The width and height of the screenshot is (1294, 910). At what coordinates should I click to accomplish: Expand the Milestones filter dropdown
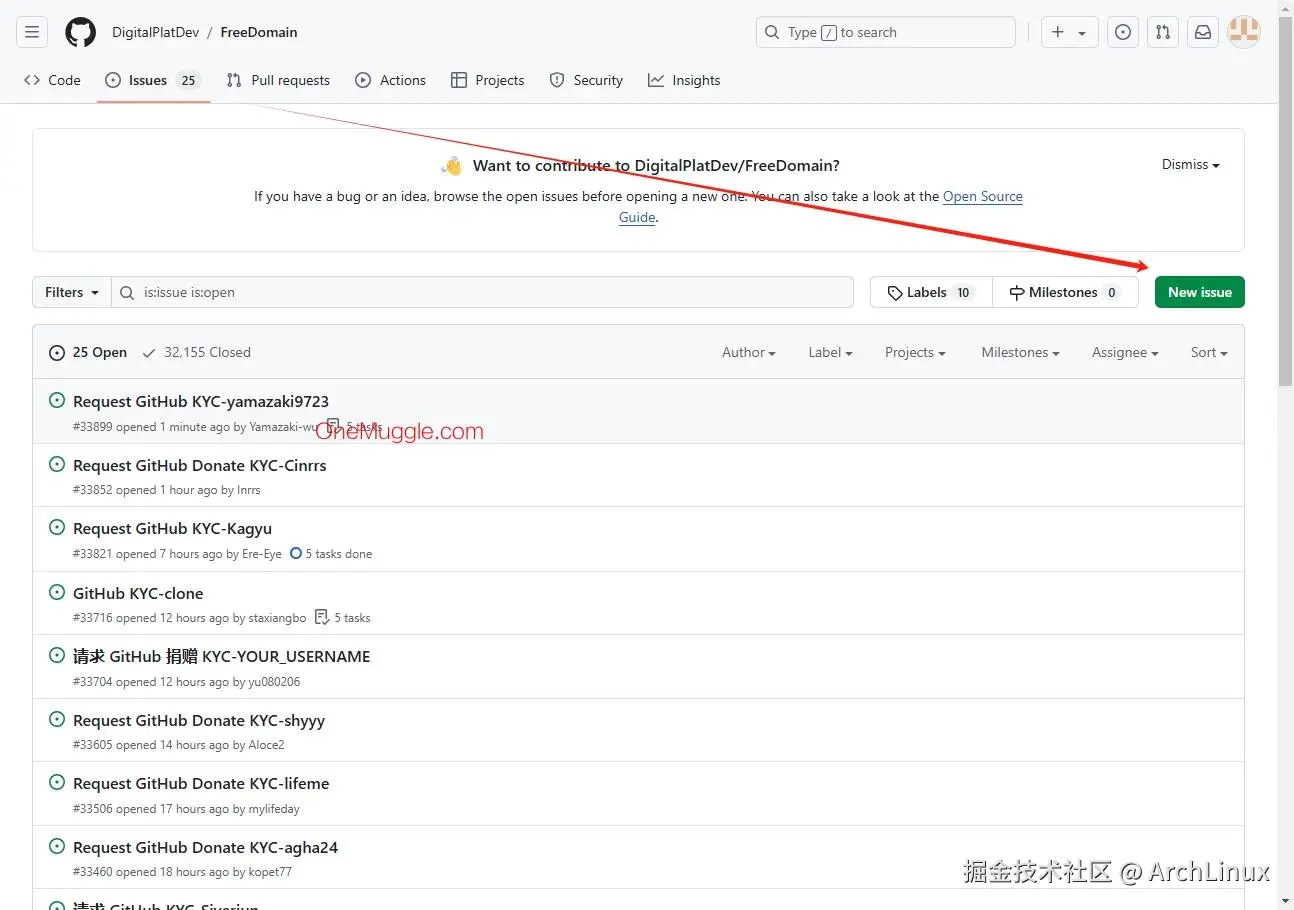pyautogui.click(x=1020, y=352)
